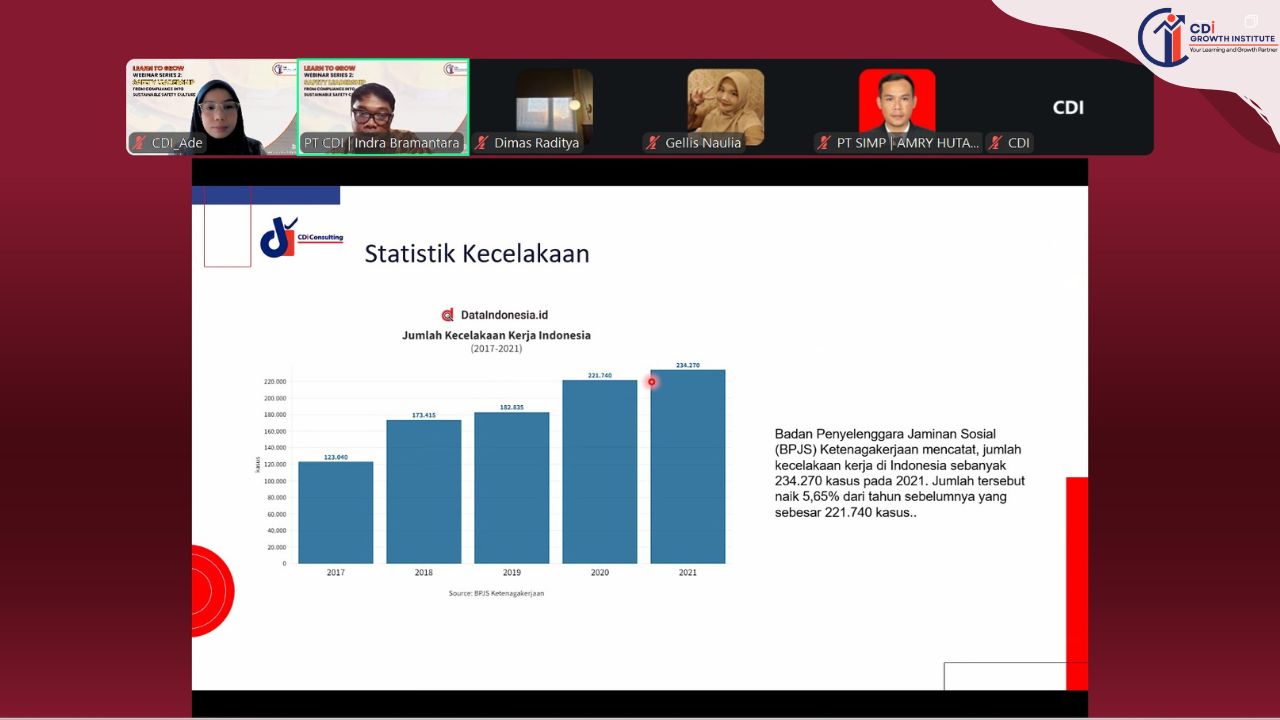The height and width of the screenshot is (720, 1280).
Task: Select the AMRY participant photo with red background
Action: [897, 100]
